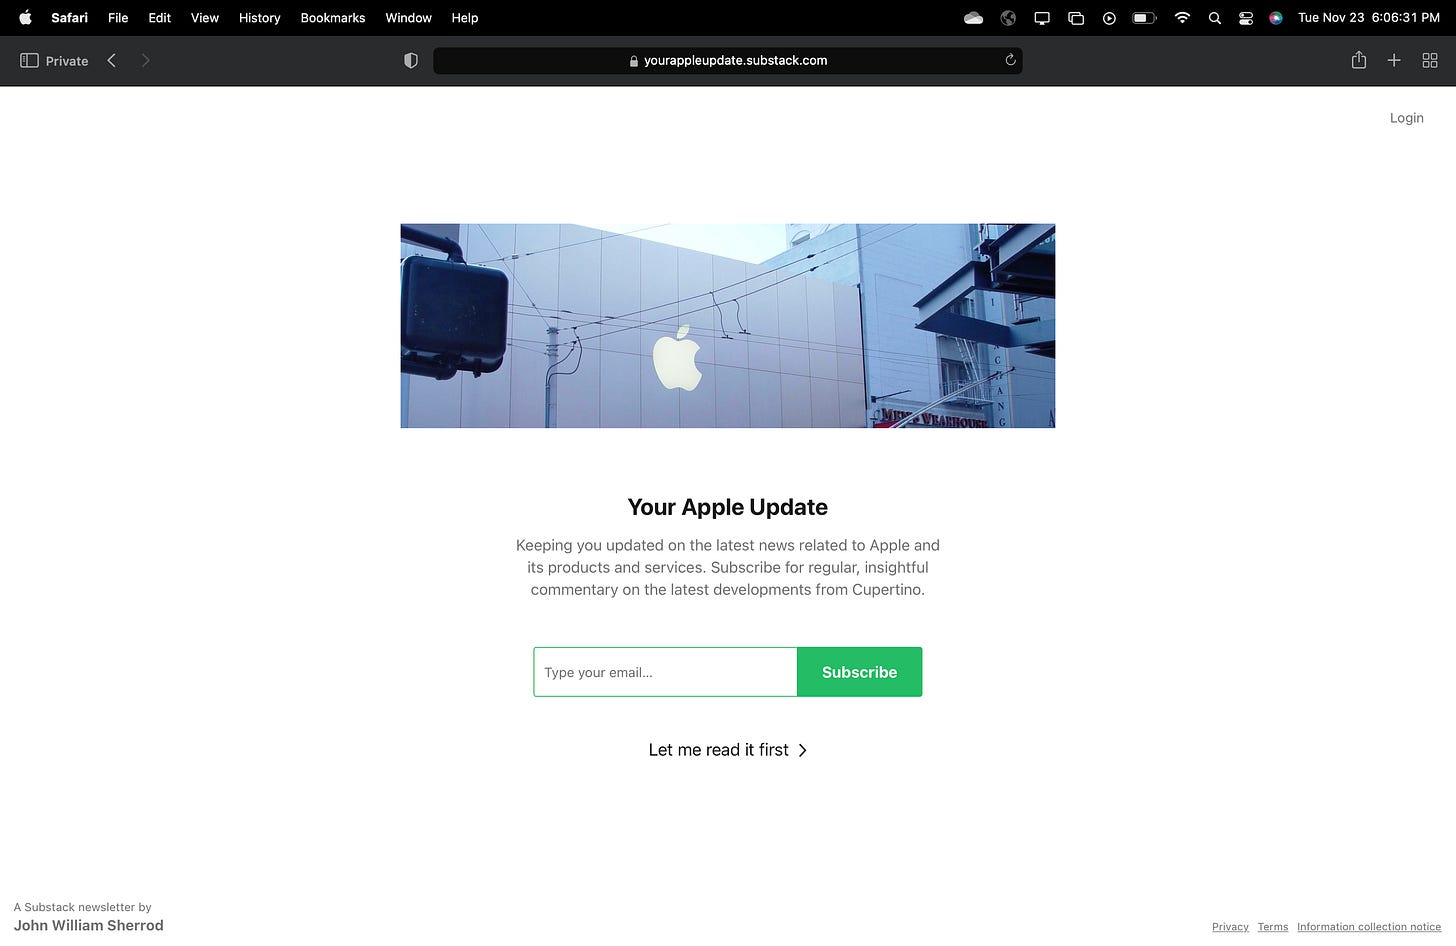Viewport: 1456px width, 946px height.
Task: Click the date and time
Action: pyautogui.click(x=1369, y=18)
